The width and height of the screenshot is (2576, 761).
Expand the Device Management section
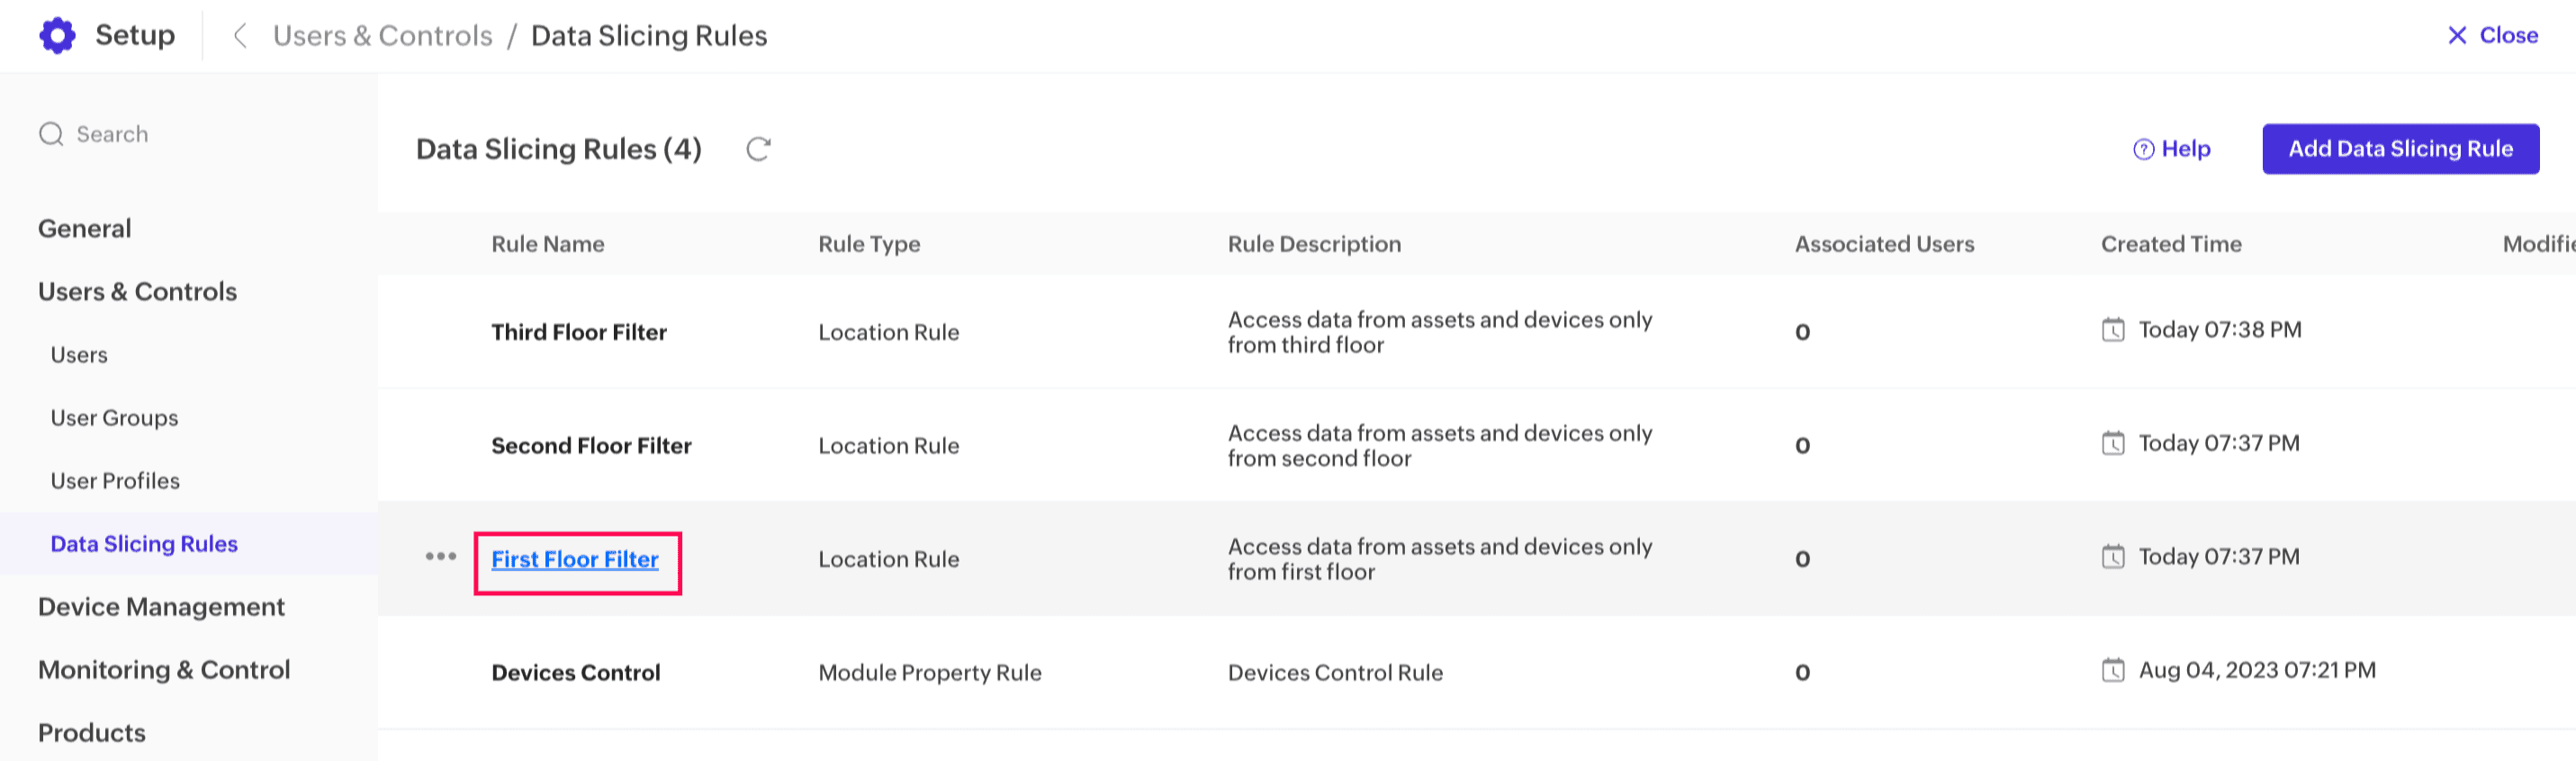(161, 606)
